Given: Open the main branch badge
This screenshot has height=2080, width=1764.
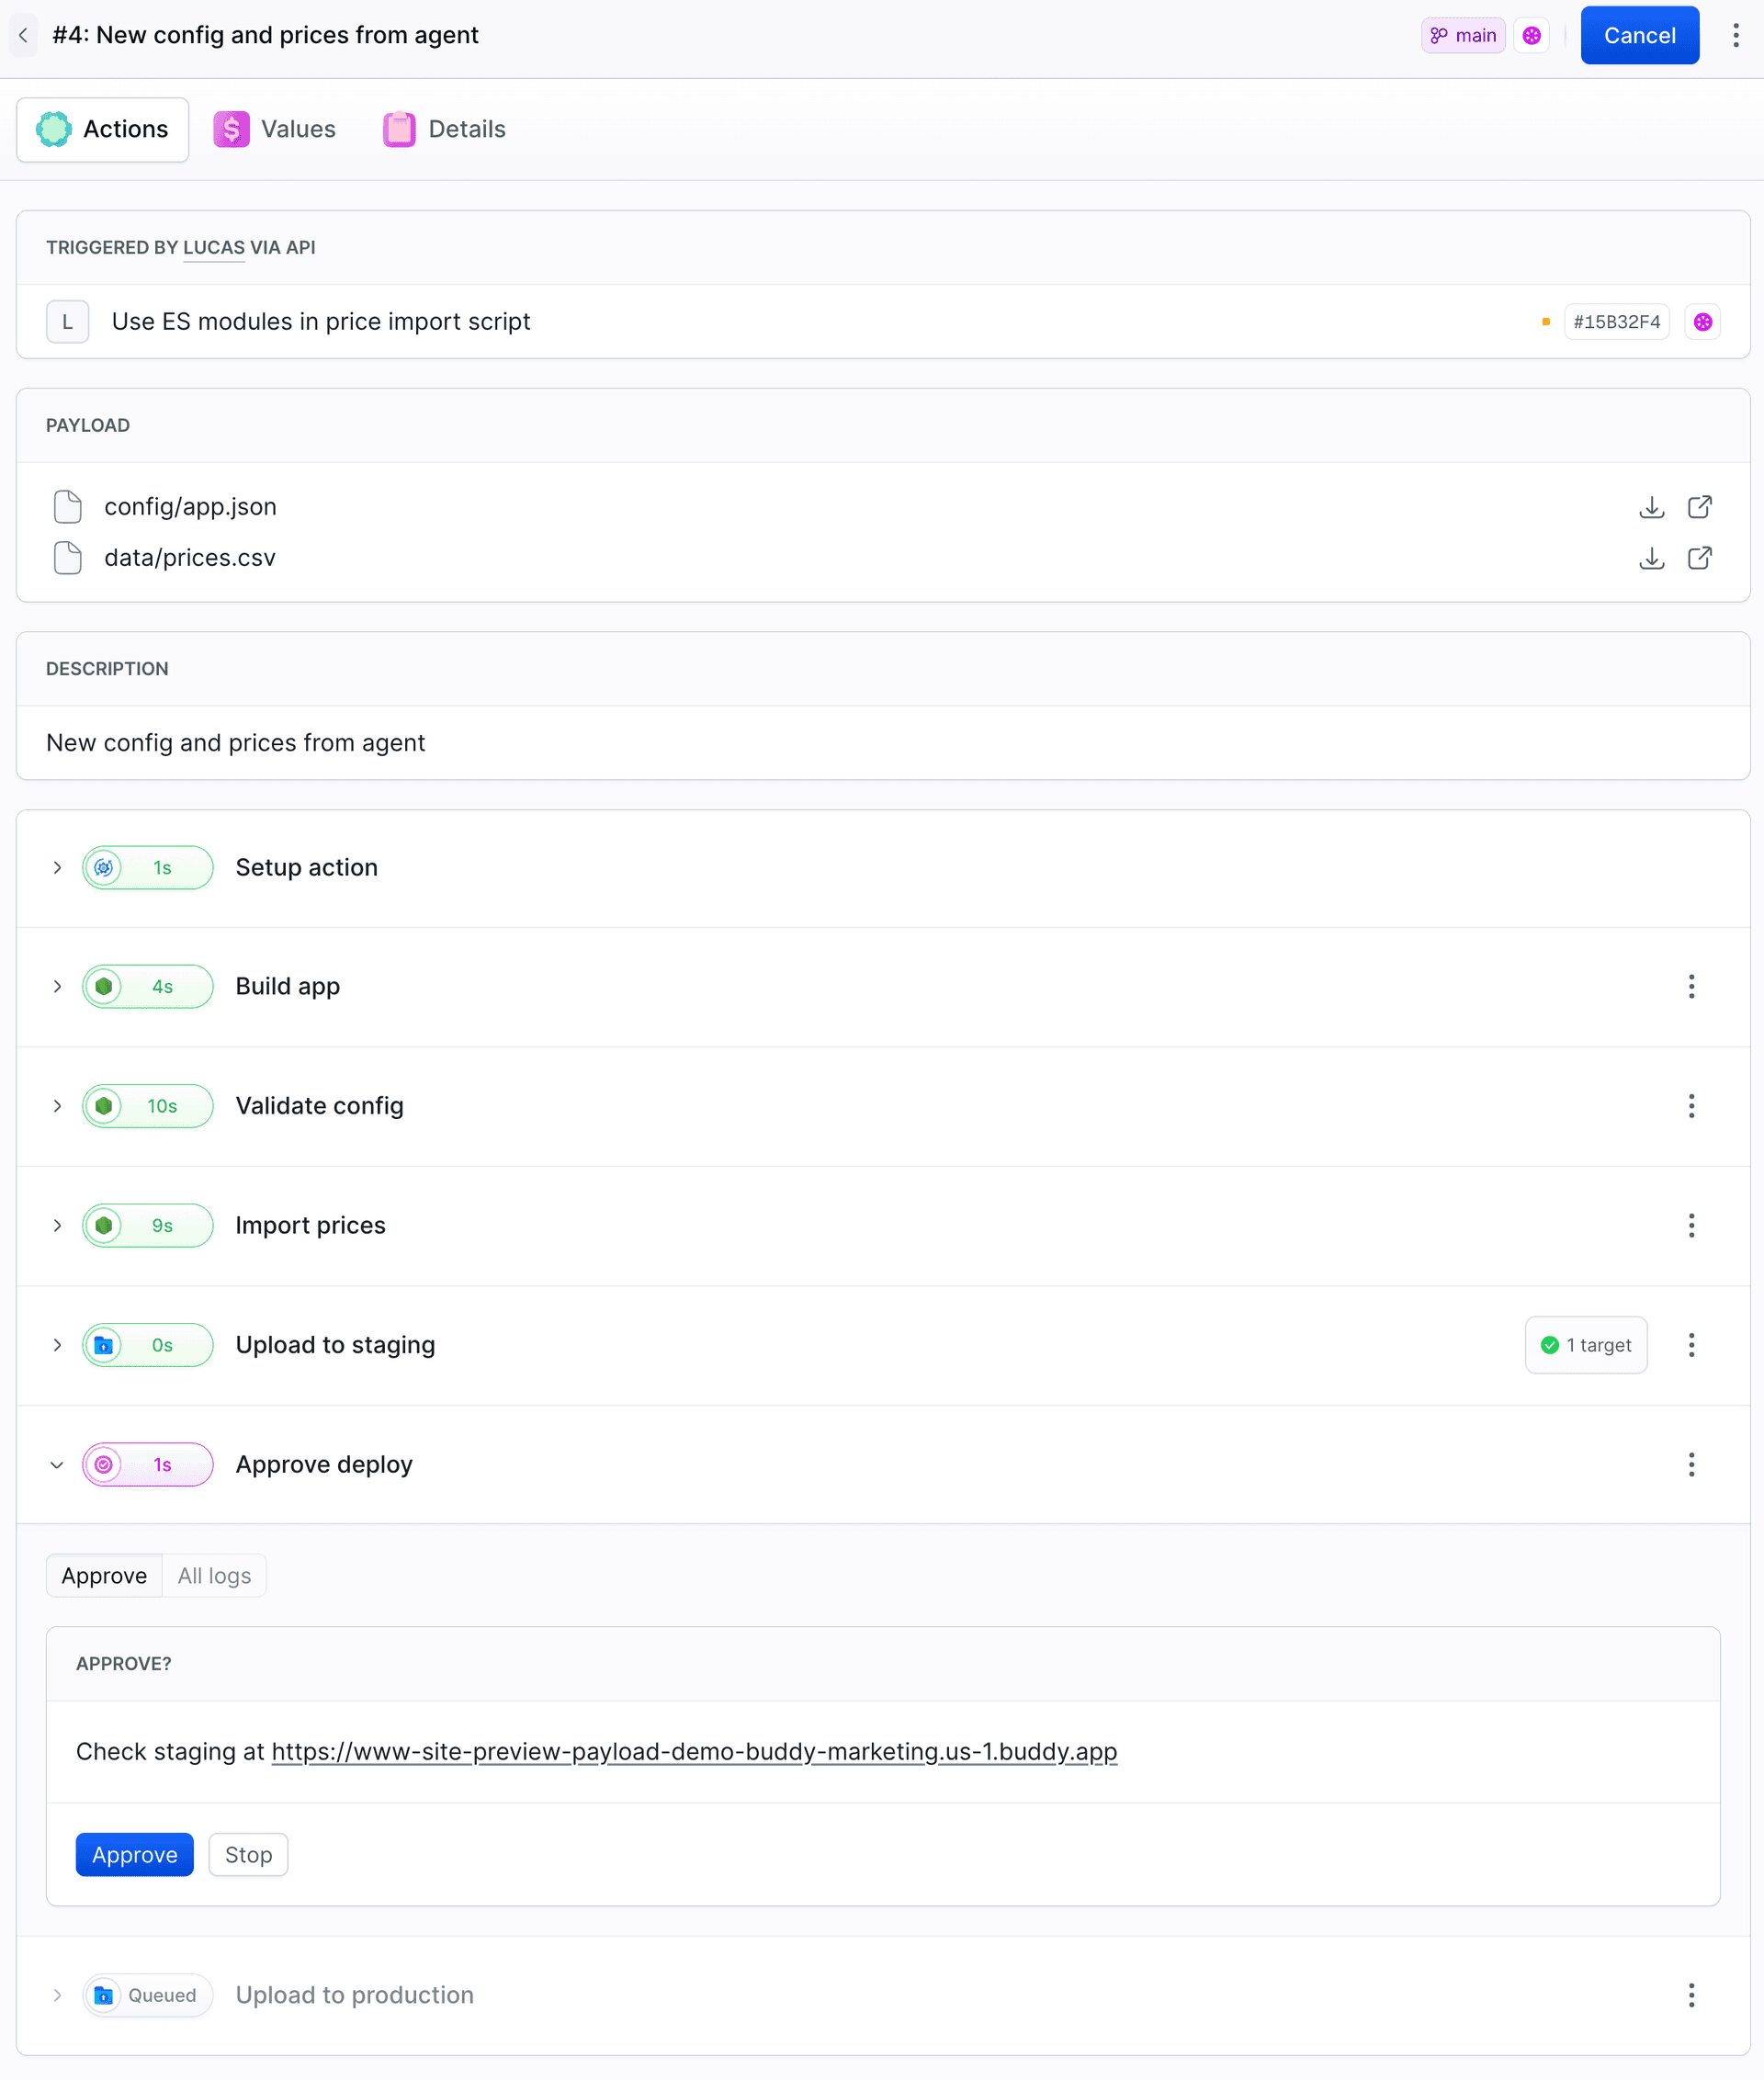Looking at the screenshot, I should 1463,35.
